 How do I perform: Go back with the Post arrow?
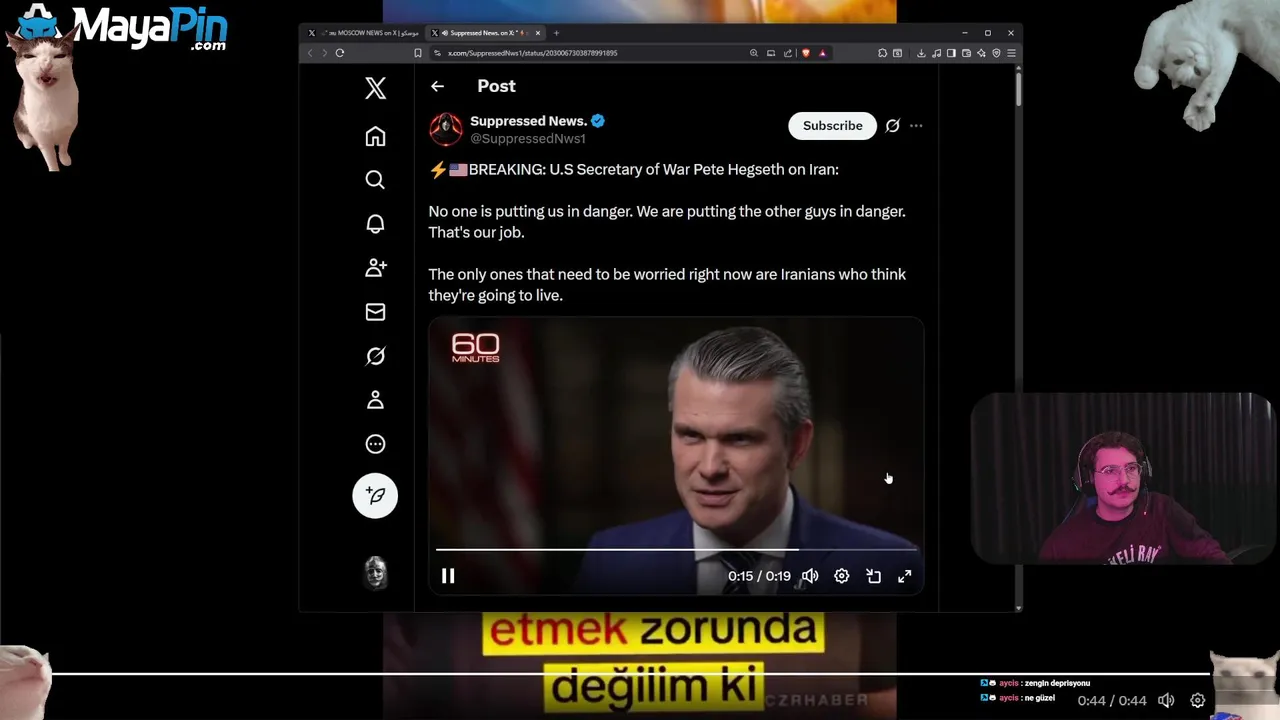pos(437,86)
